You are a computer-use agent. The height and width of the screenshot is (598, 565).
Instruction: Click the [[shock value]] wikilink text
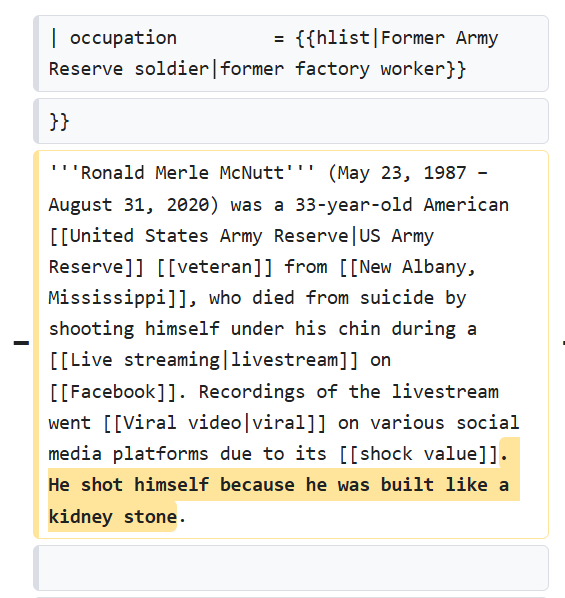coord(419,454)
